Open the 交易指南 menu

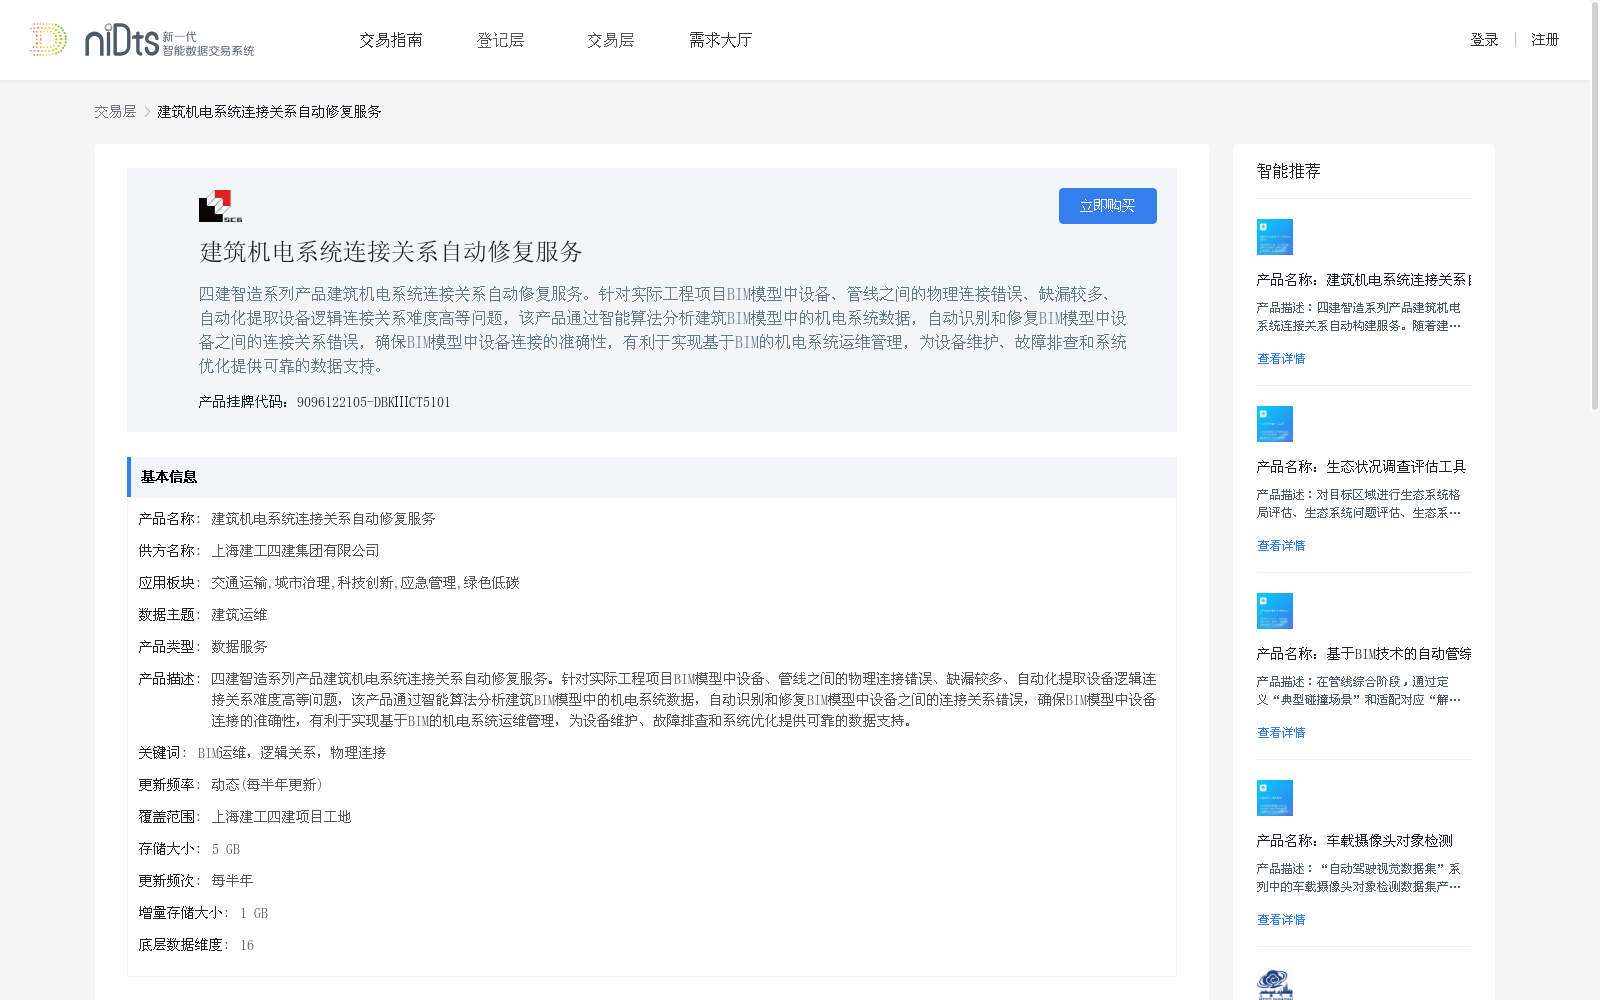(391, 40)
